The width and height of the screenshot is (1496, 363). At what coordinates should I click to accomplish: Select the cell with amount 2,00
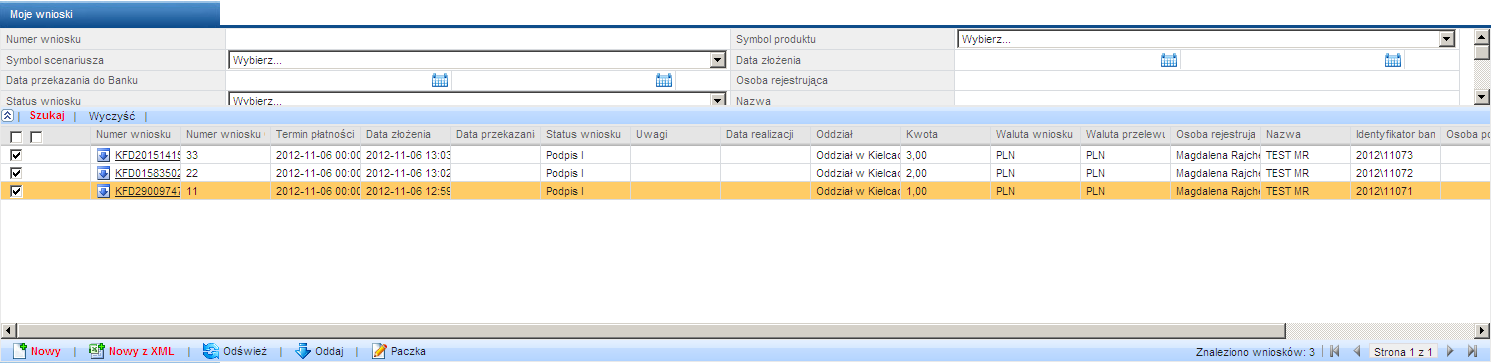pos(946,173)
